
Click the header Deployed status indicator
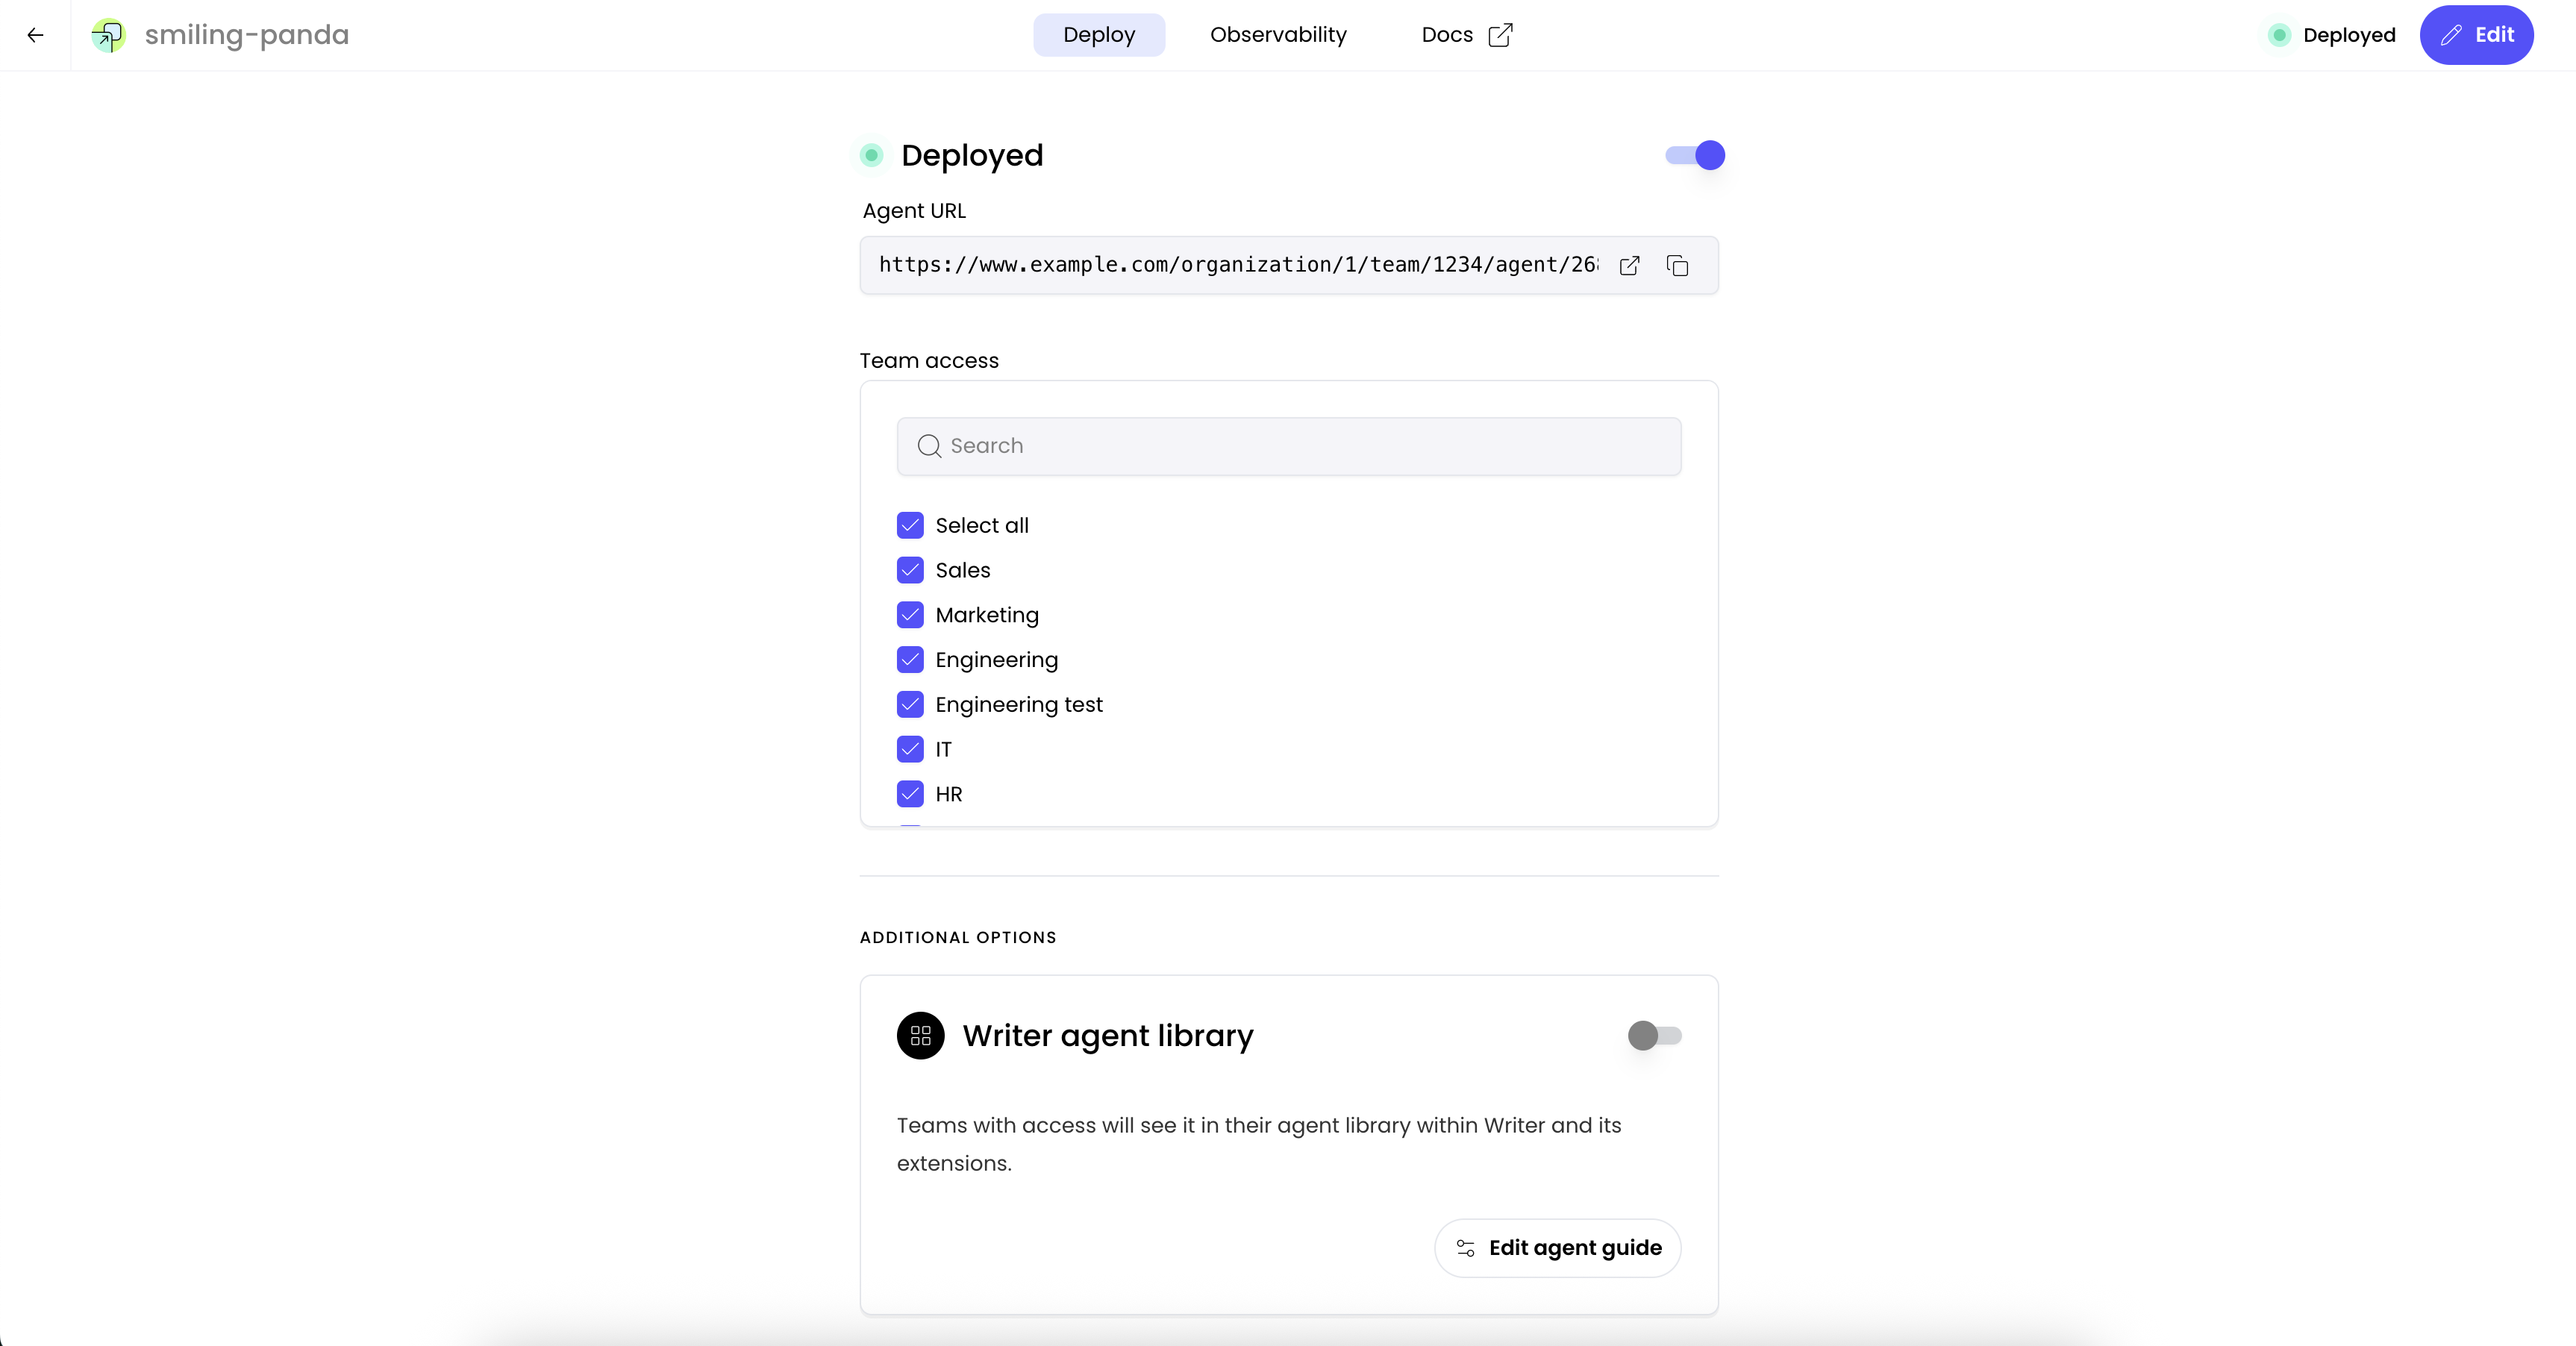click(2331, 35)
